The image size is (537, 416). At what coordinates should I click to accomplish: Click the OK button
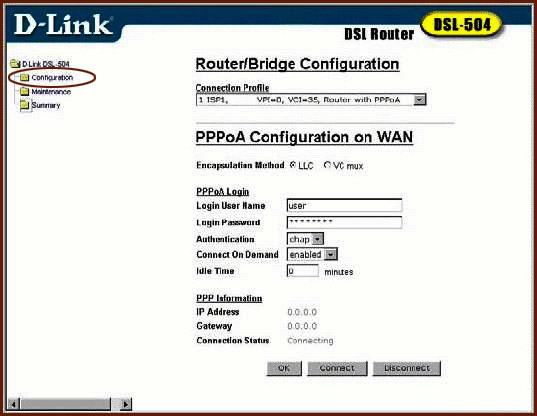click(284, 368)
